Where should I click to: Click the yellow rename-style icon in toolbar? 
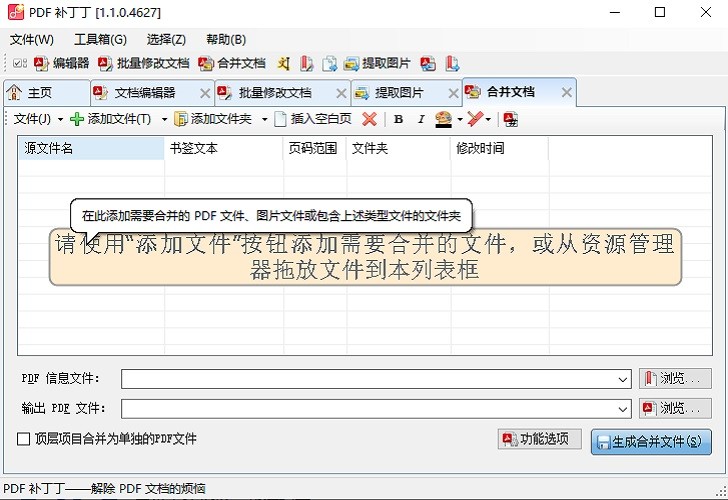click(x=284, y=63)
